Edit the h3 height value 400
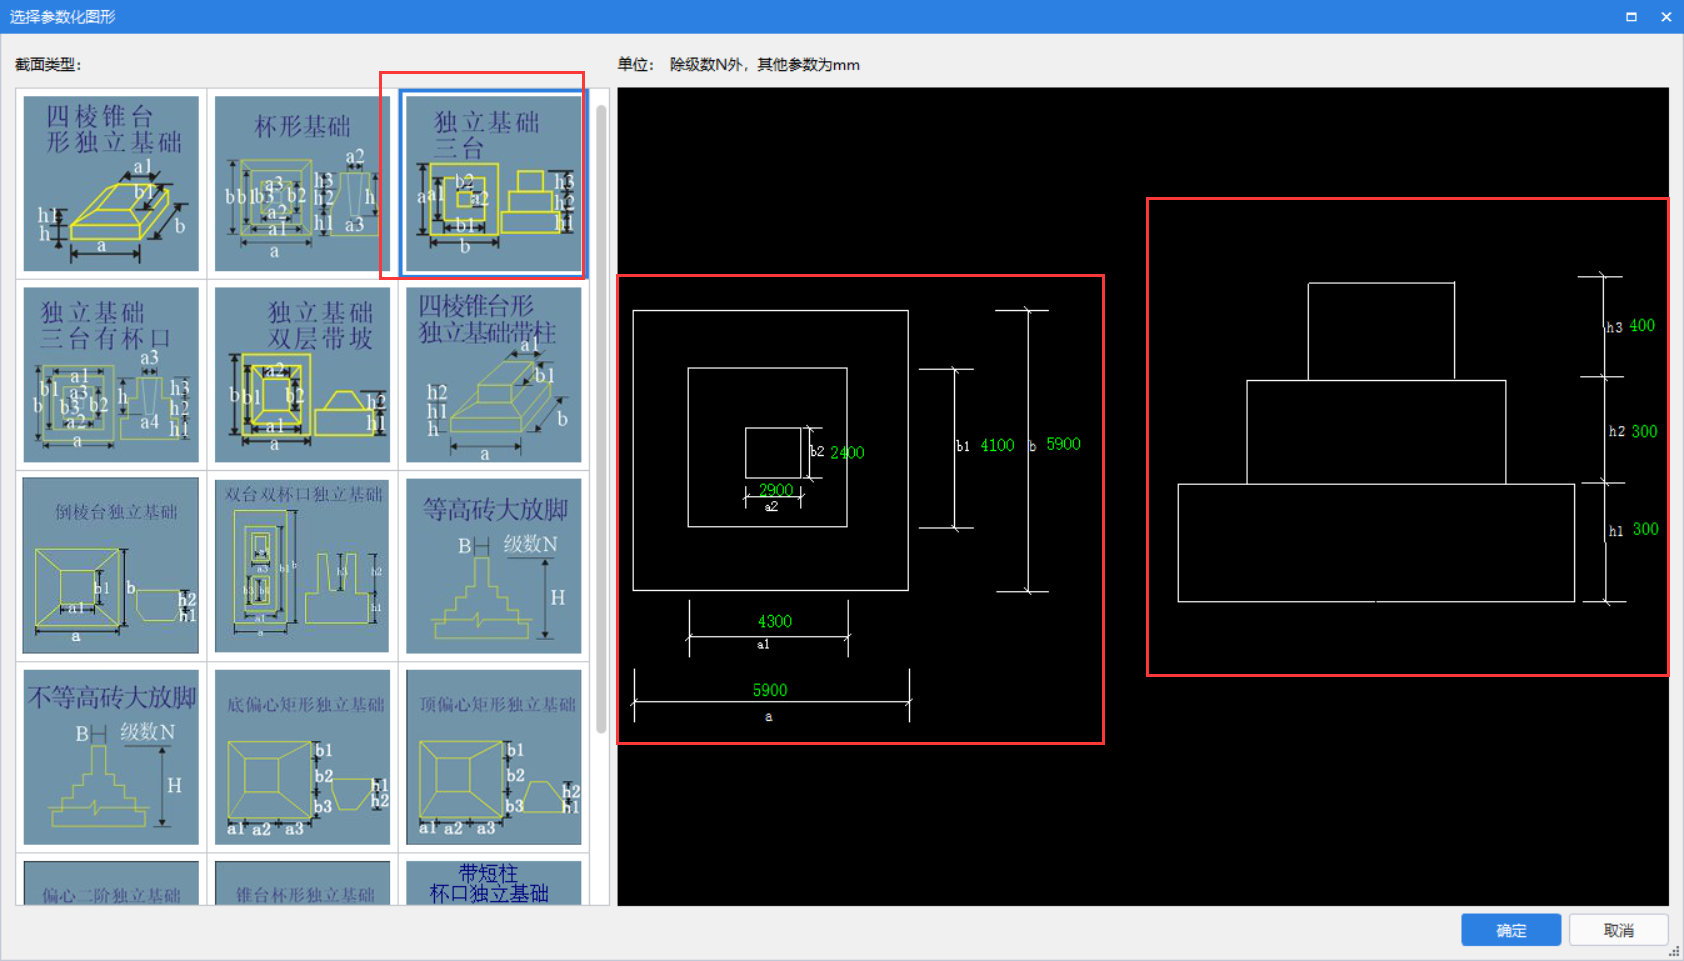Image resolution: width=1684 pixels, height=961 pixels. [1642, 326]
